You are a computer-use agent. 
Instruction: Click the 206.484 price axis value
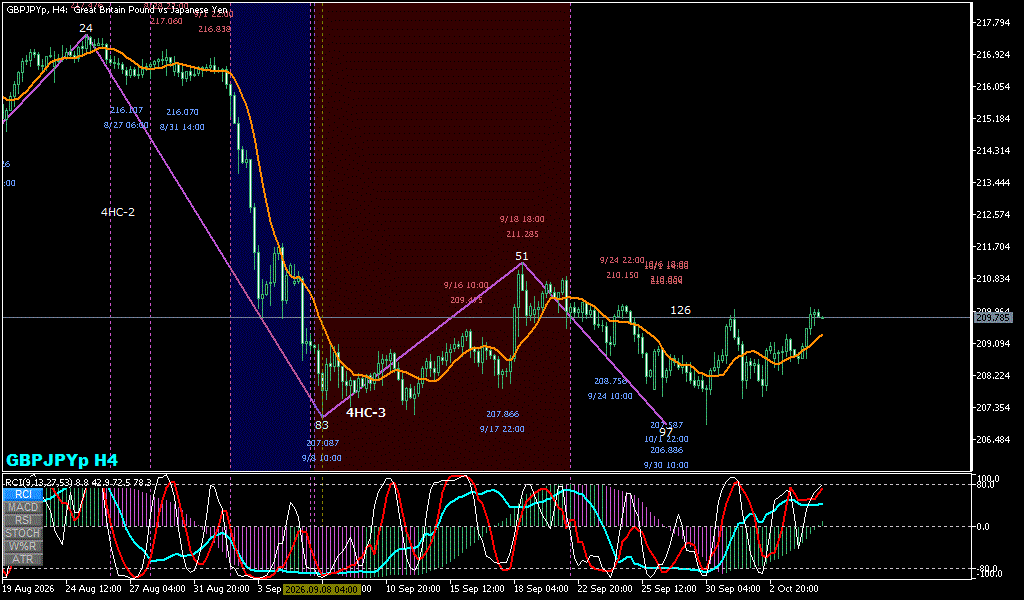(993, 439)
